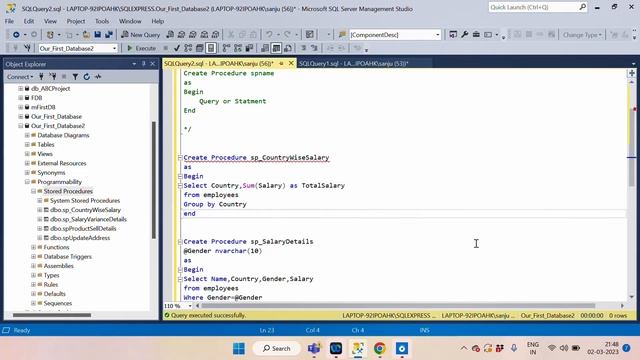Click inside the Quick Launch input field
640x360 pixels.
tap(533, 7)
